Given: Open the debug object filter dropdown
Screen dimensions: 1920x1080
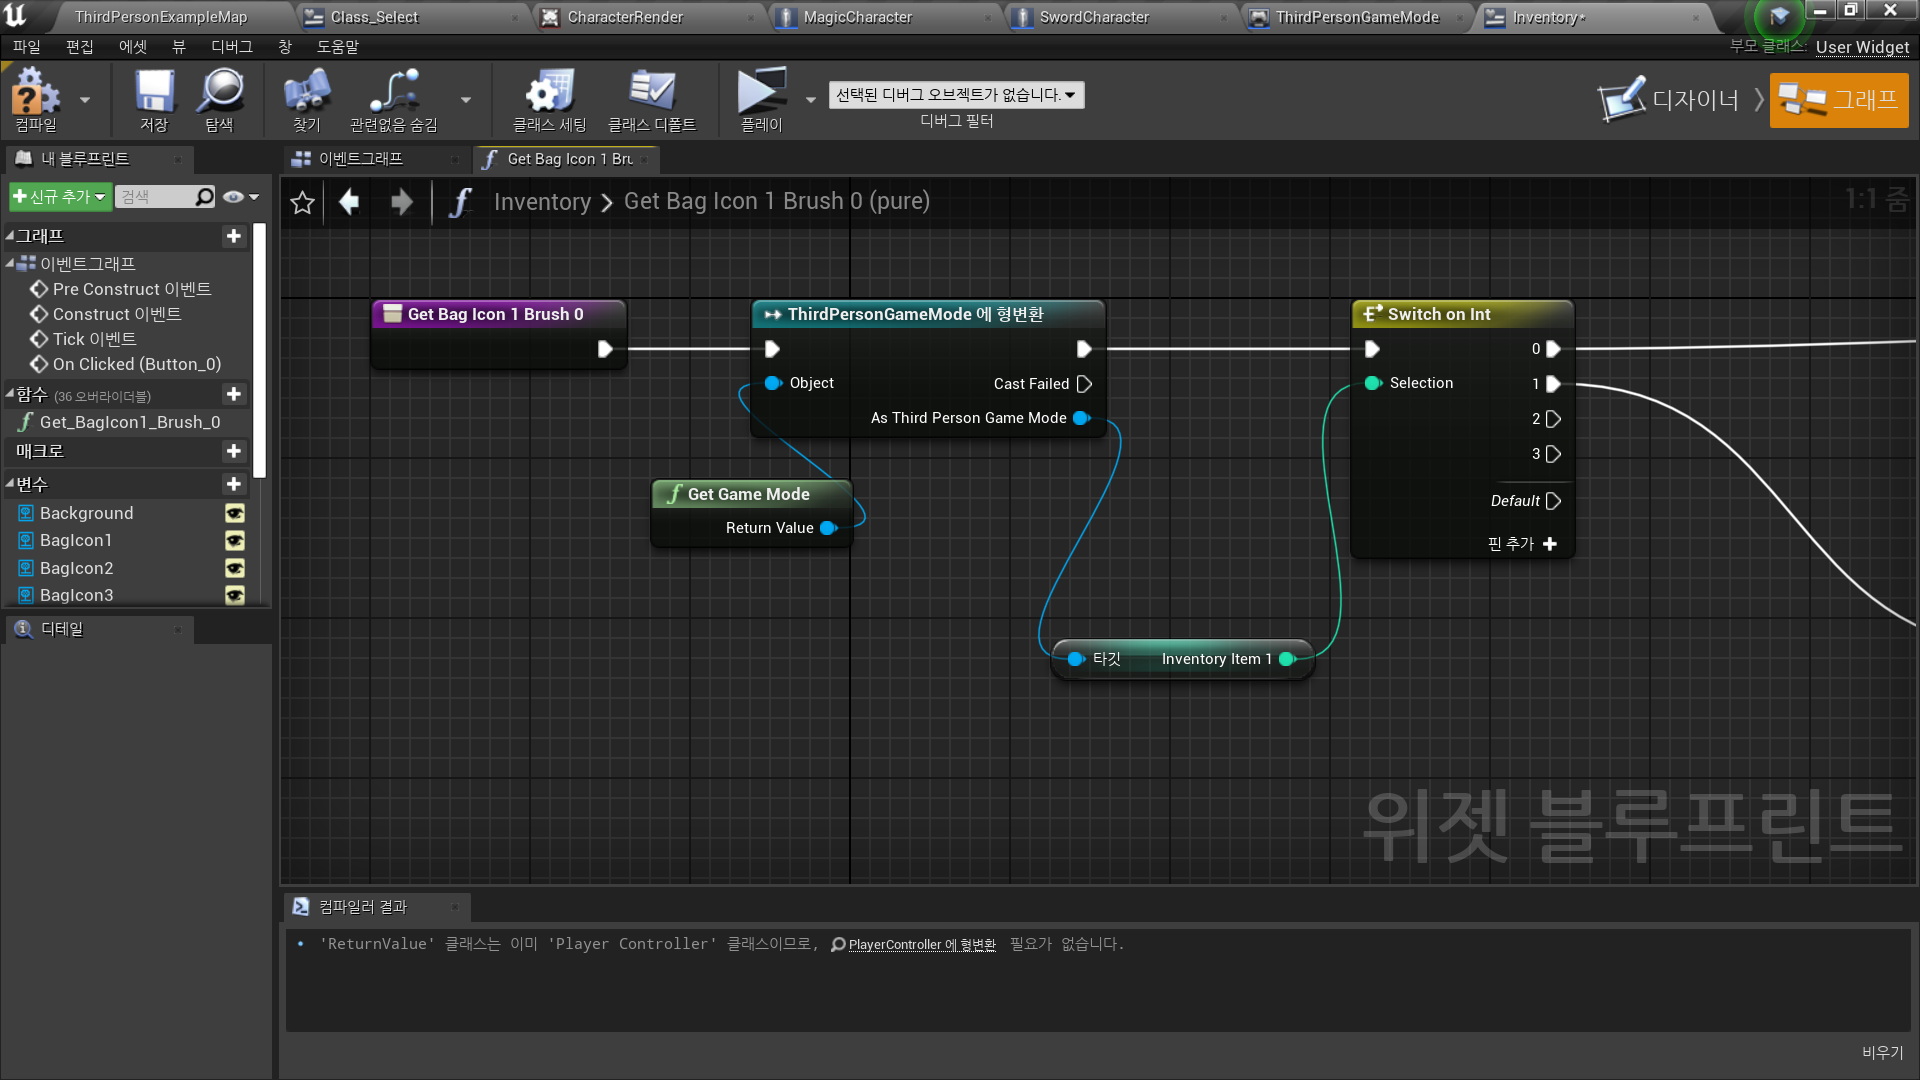Looking at the screenshot, I should click(x=956, y=95).
